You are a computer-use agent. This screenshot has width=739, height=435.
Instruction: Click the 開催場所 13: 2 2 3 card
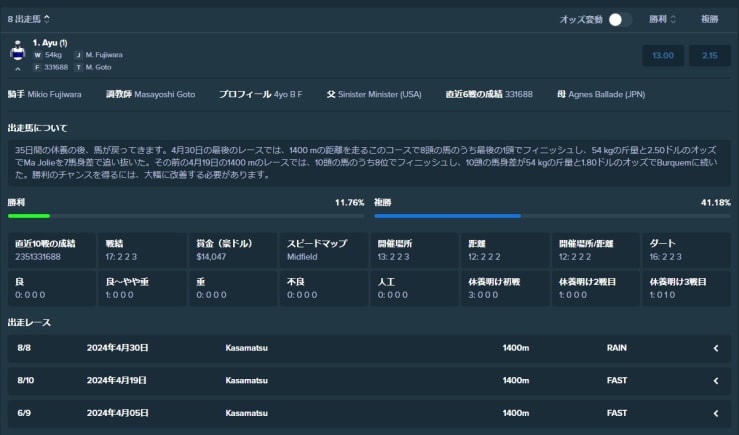(414, 250)
